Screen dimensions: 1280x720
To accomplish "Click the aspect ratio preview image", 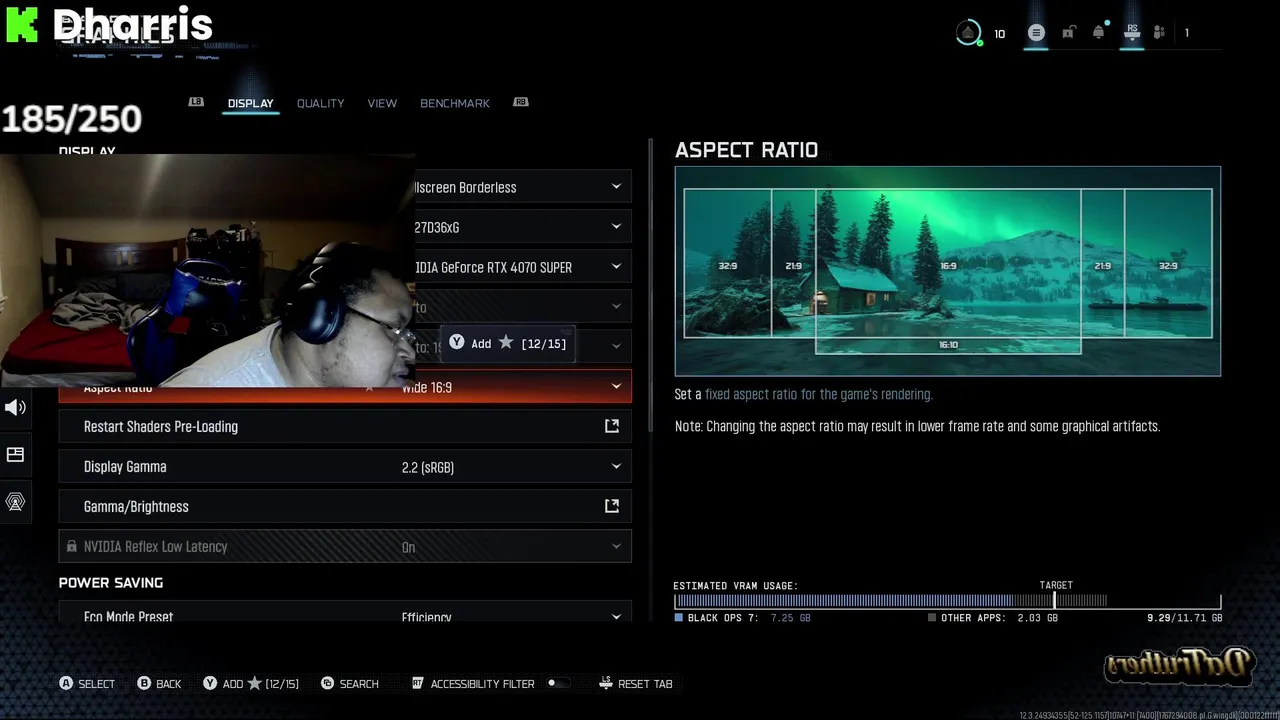I will [x=947, y=271].
